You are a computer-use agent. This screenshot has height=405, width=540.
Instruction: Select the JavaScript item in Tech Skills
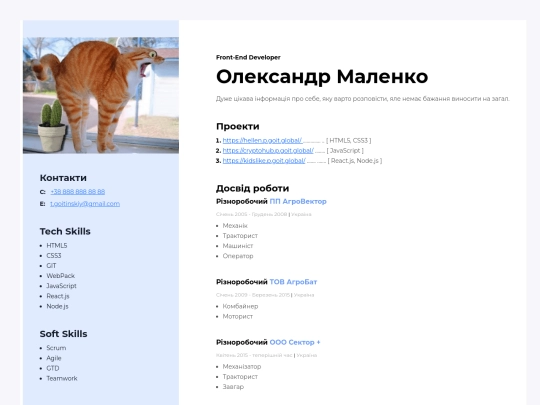pos(61,286)
